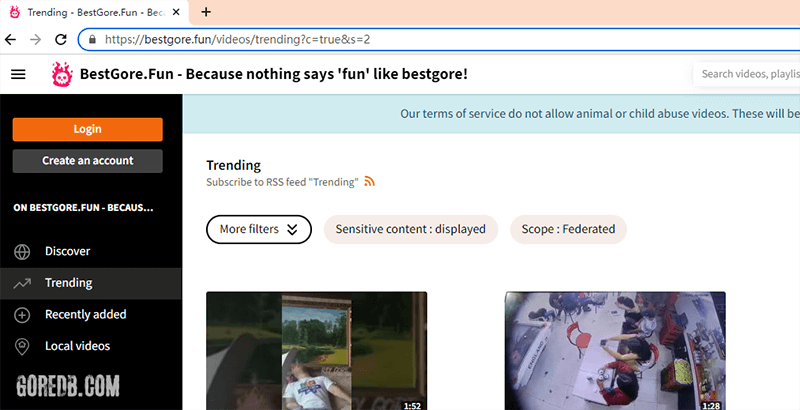Select Trending in the sidebar menu
The width and height of the screenshot is (800, 410).
click(91, 283)
